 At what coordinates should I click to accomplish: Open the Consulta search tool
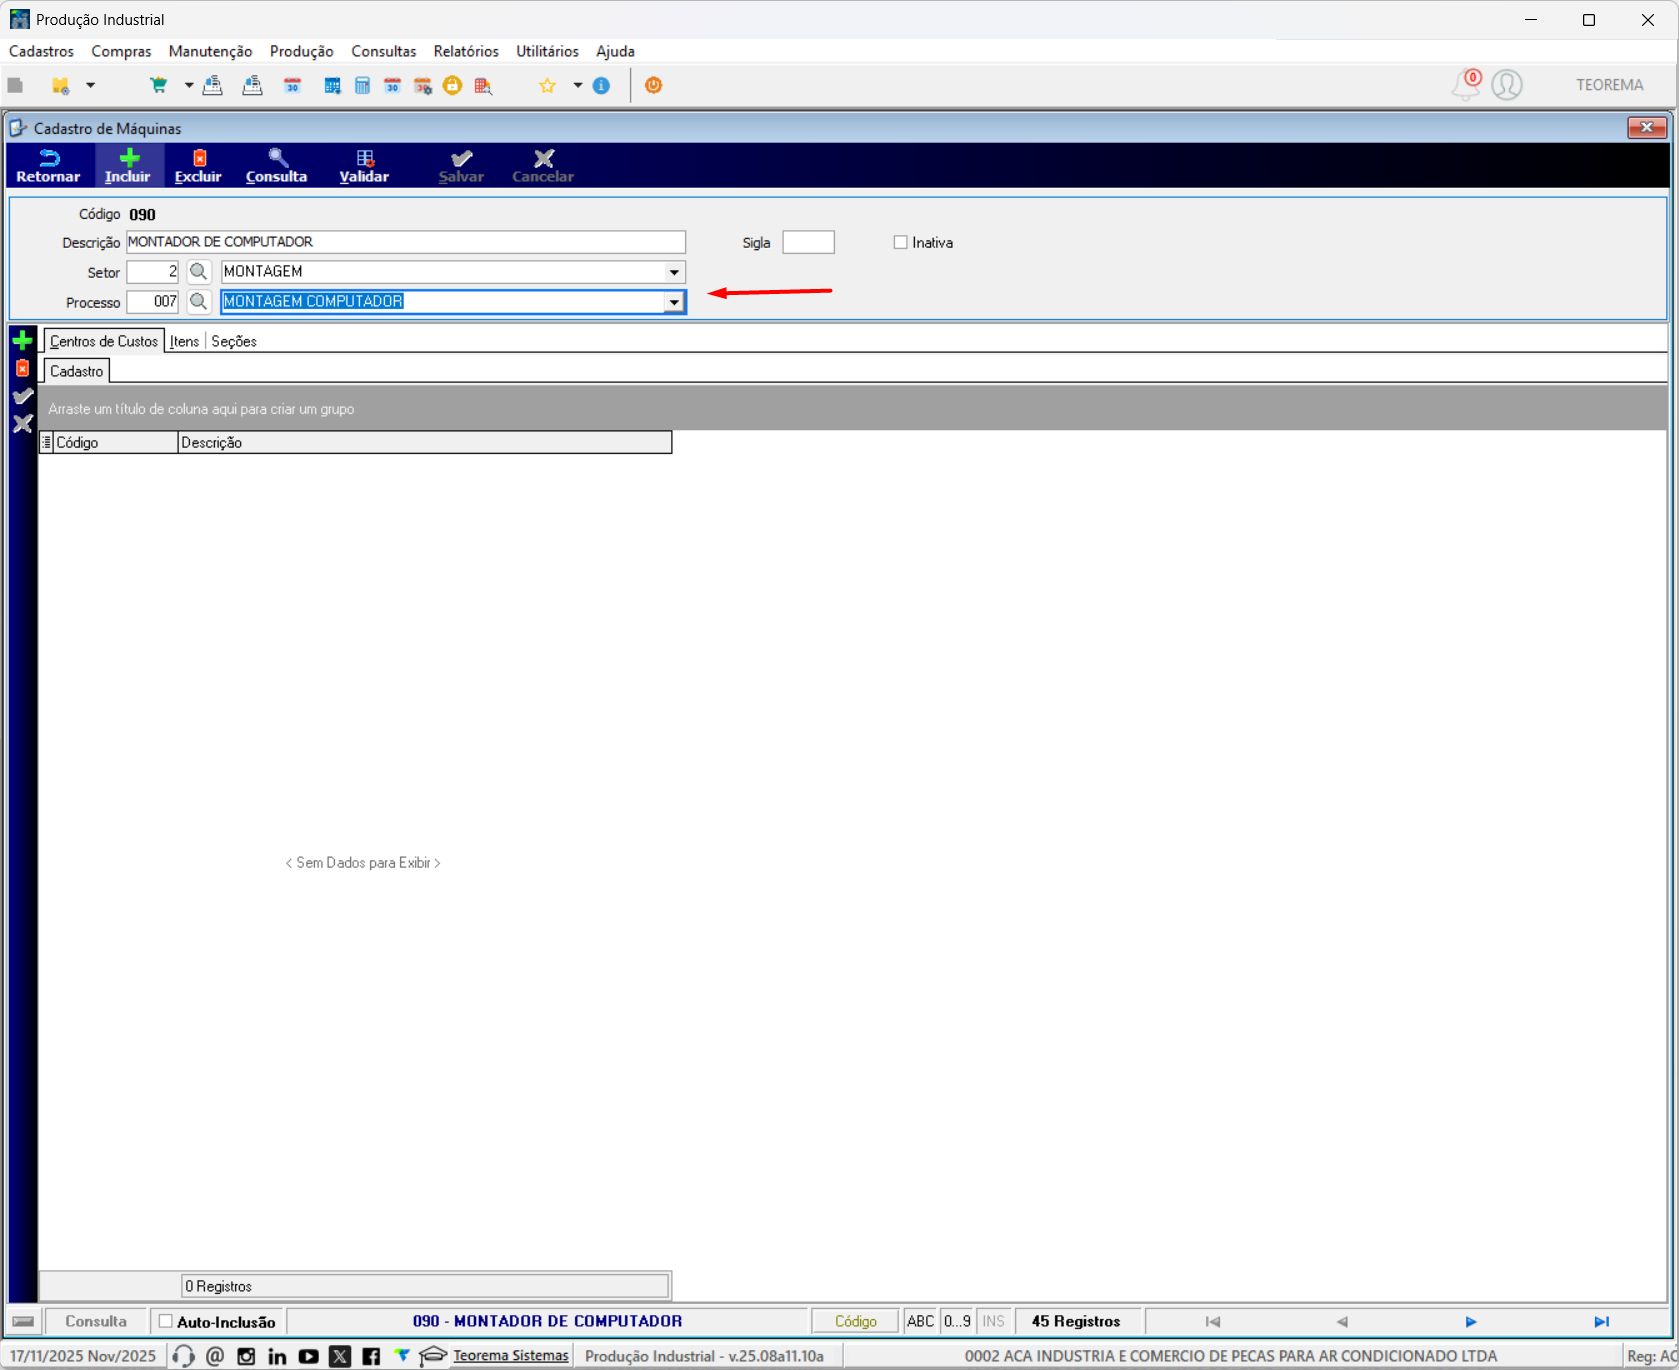point(276,165)
